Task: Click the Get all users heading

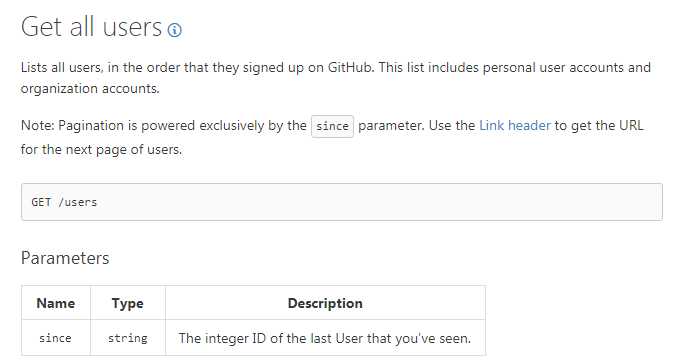Action: (x=91, y=27)
